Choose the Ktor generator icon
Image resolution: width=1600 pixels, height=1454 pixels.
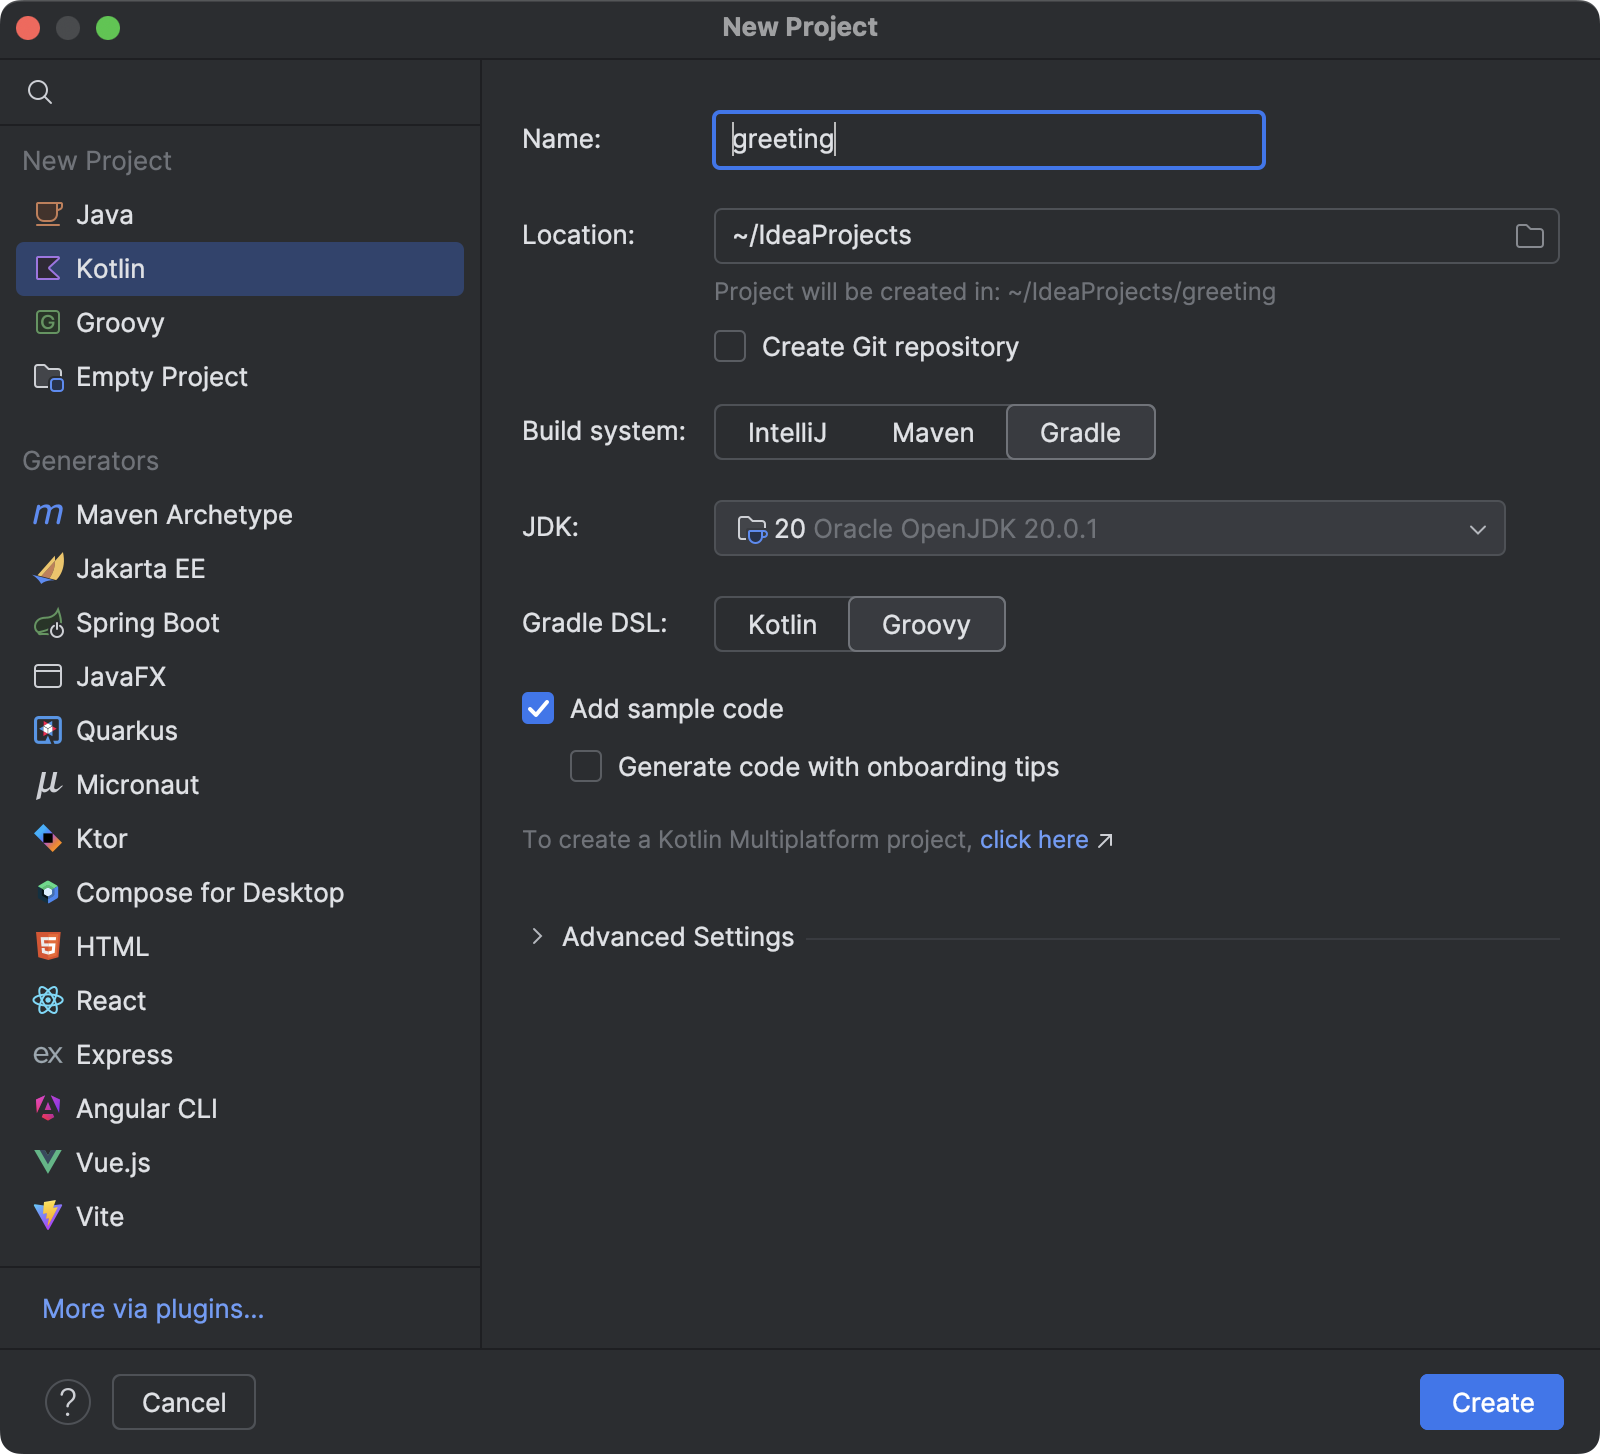pos(48,839)
